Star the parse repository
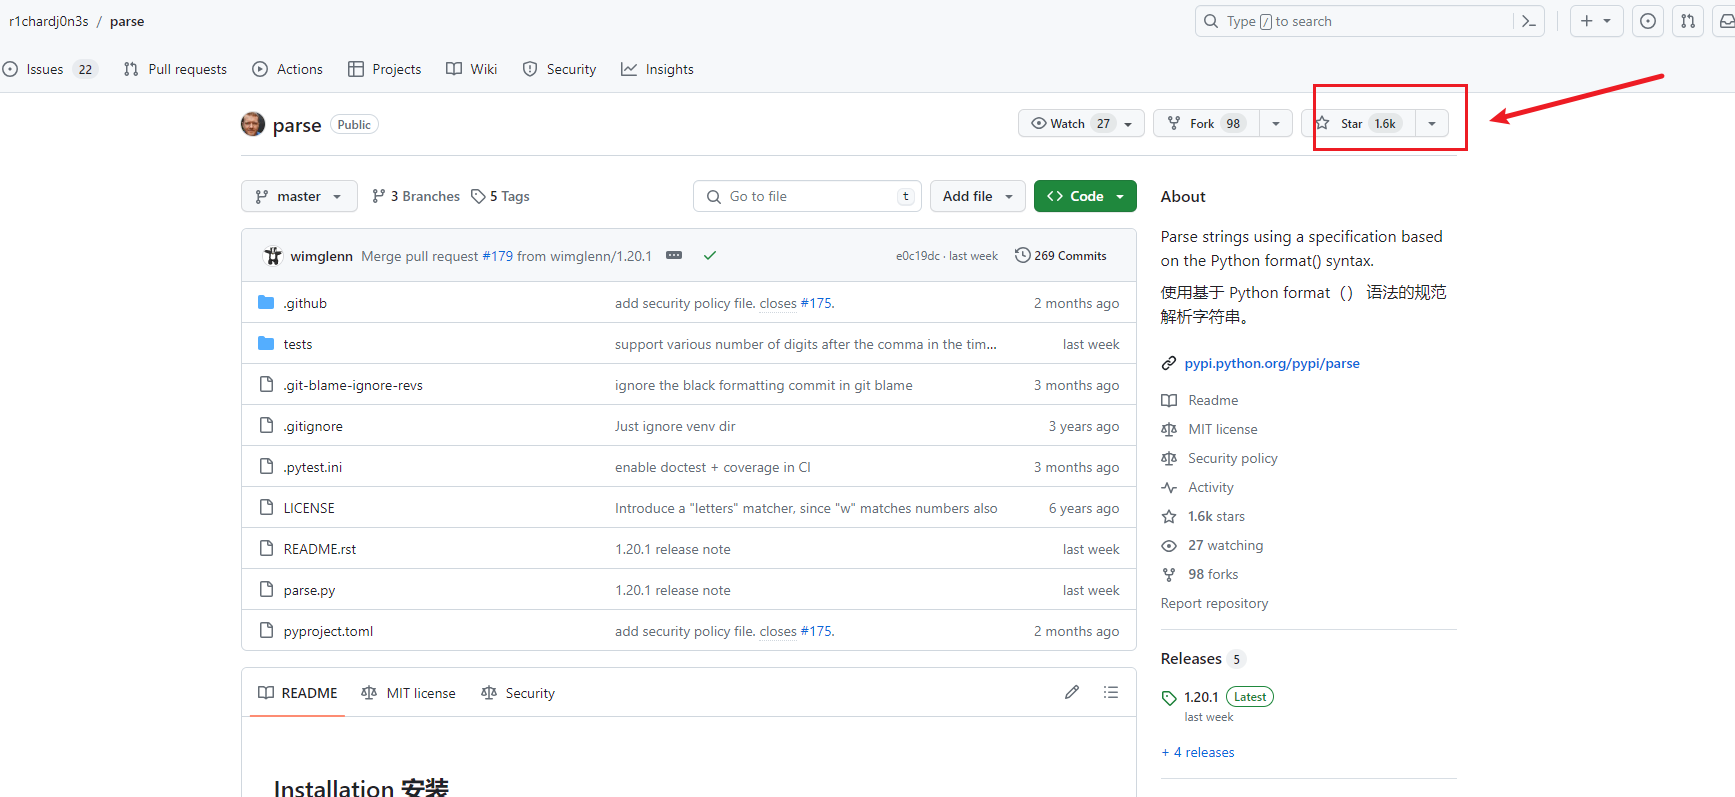The image size is (1735, 797). 1358,123
